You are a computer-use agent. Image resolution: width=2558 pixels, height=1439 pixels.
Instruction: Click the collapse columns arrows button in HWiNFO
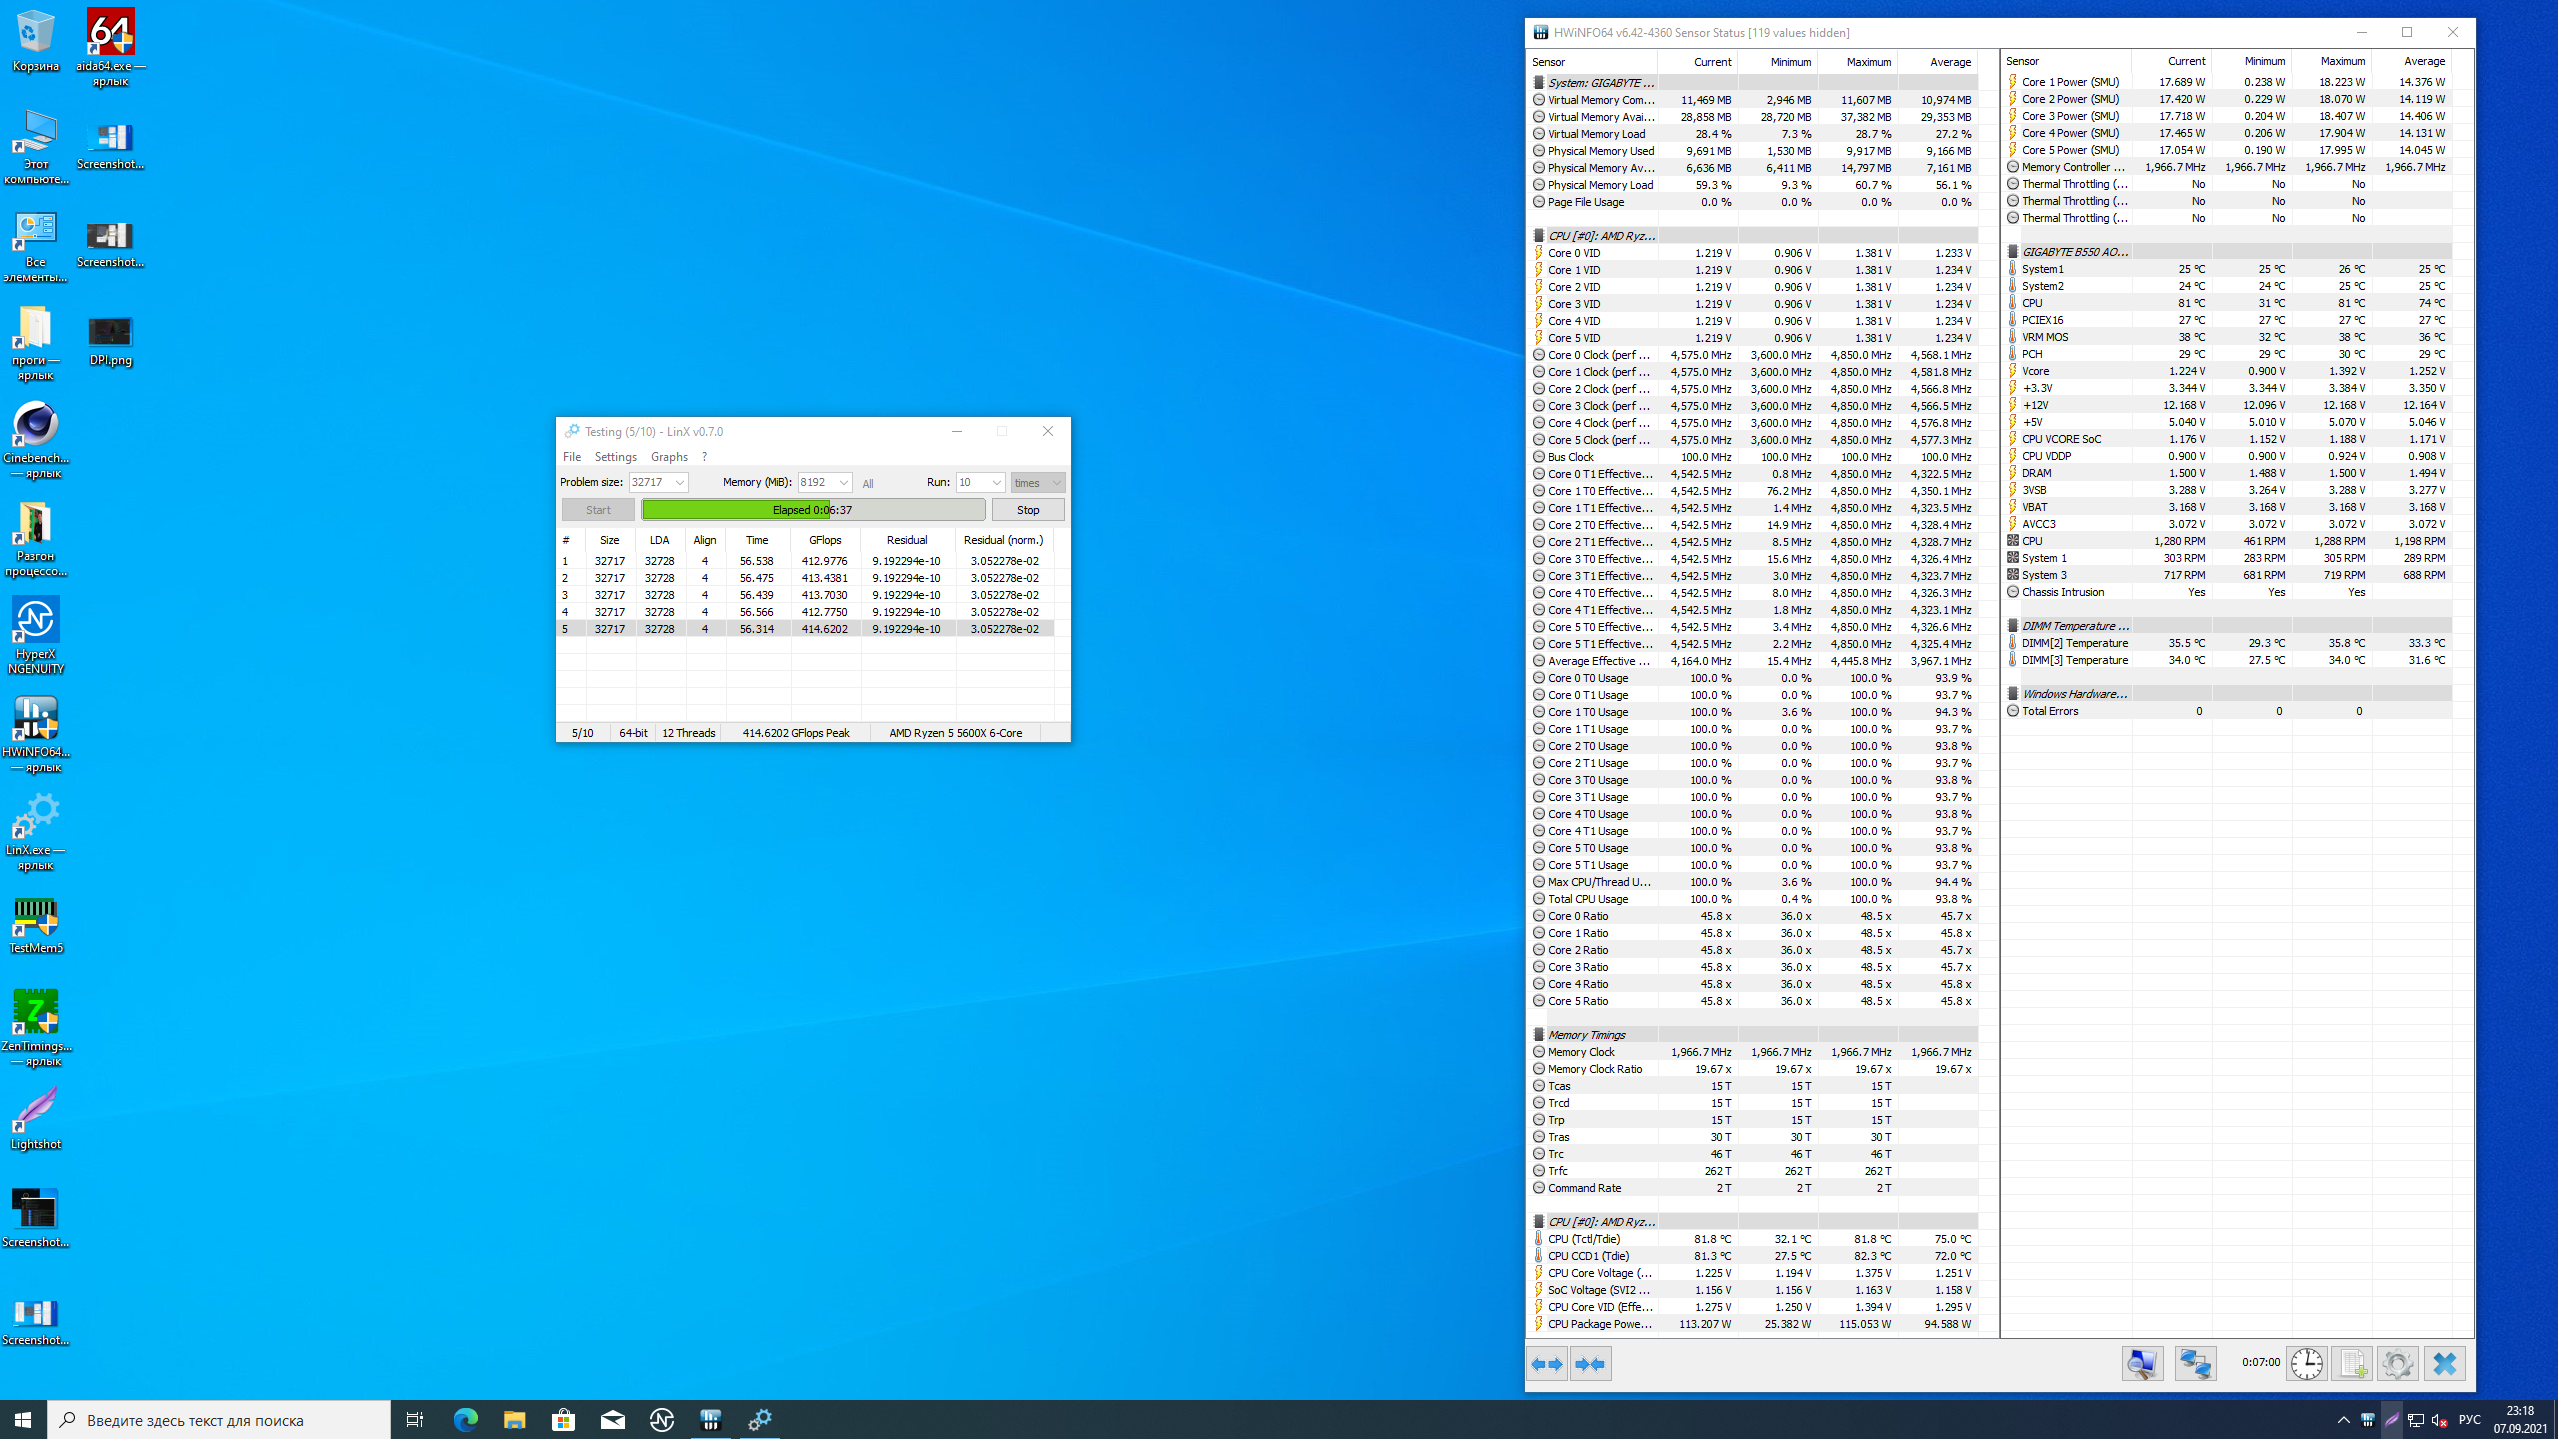tap(1590, 1364)
